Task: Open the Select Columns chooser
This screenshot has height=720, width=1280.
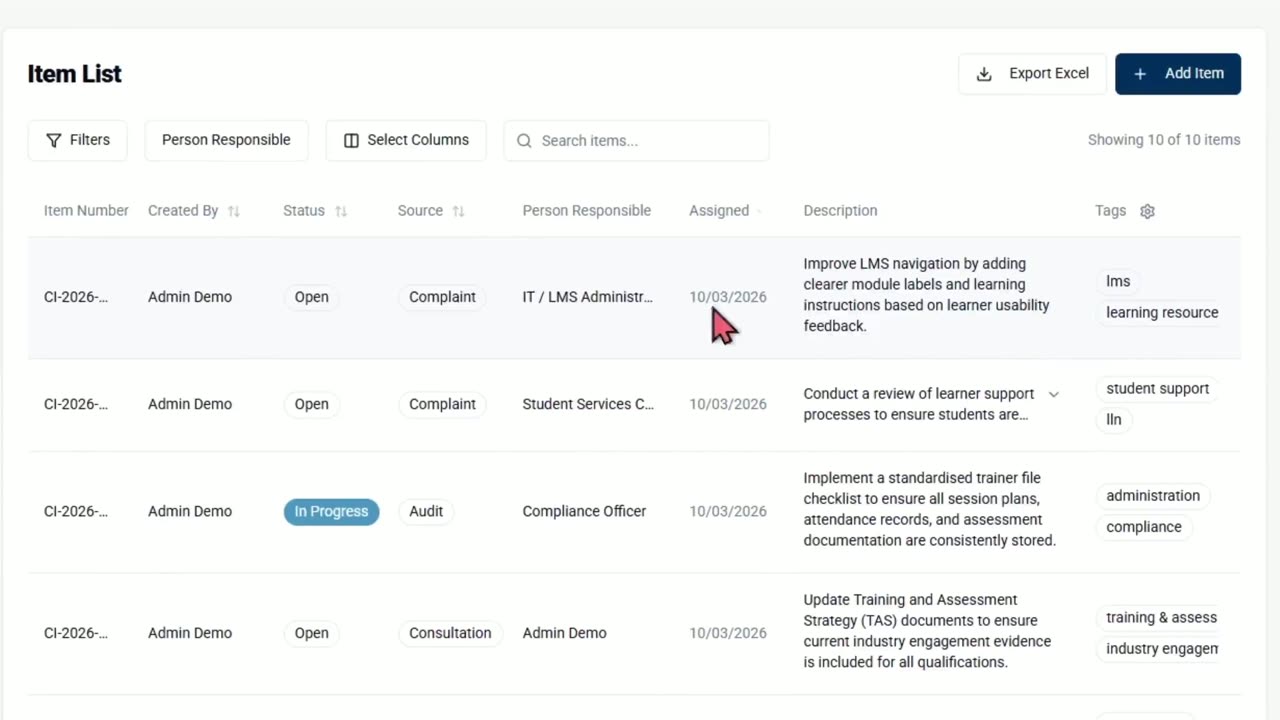Action: 406,141
